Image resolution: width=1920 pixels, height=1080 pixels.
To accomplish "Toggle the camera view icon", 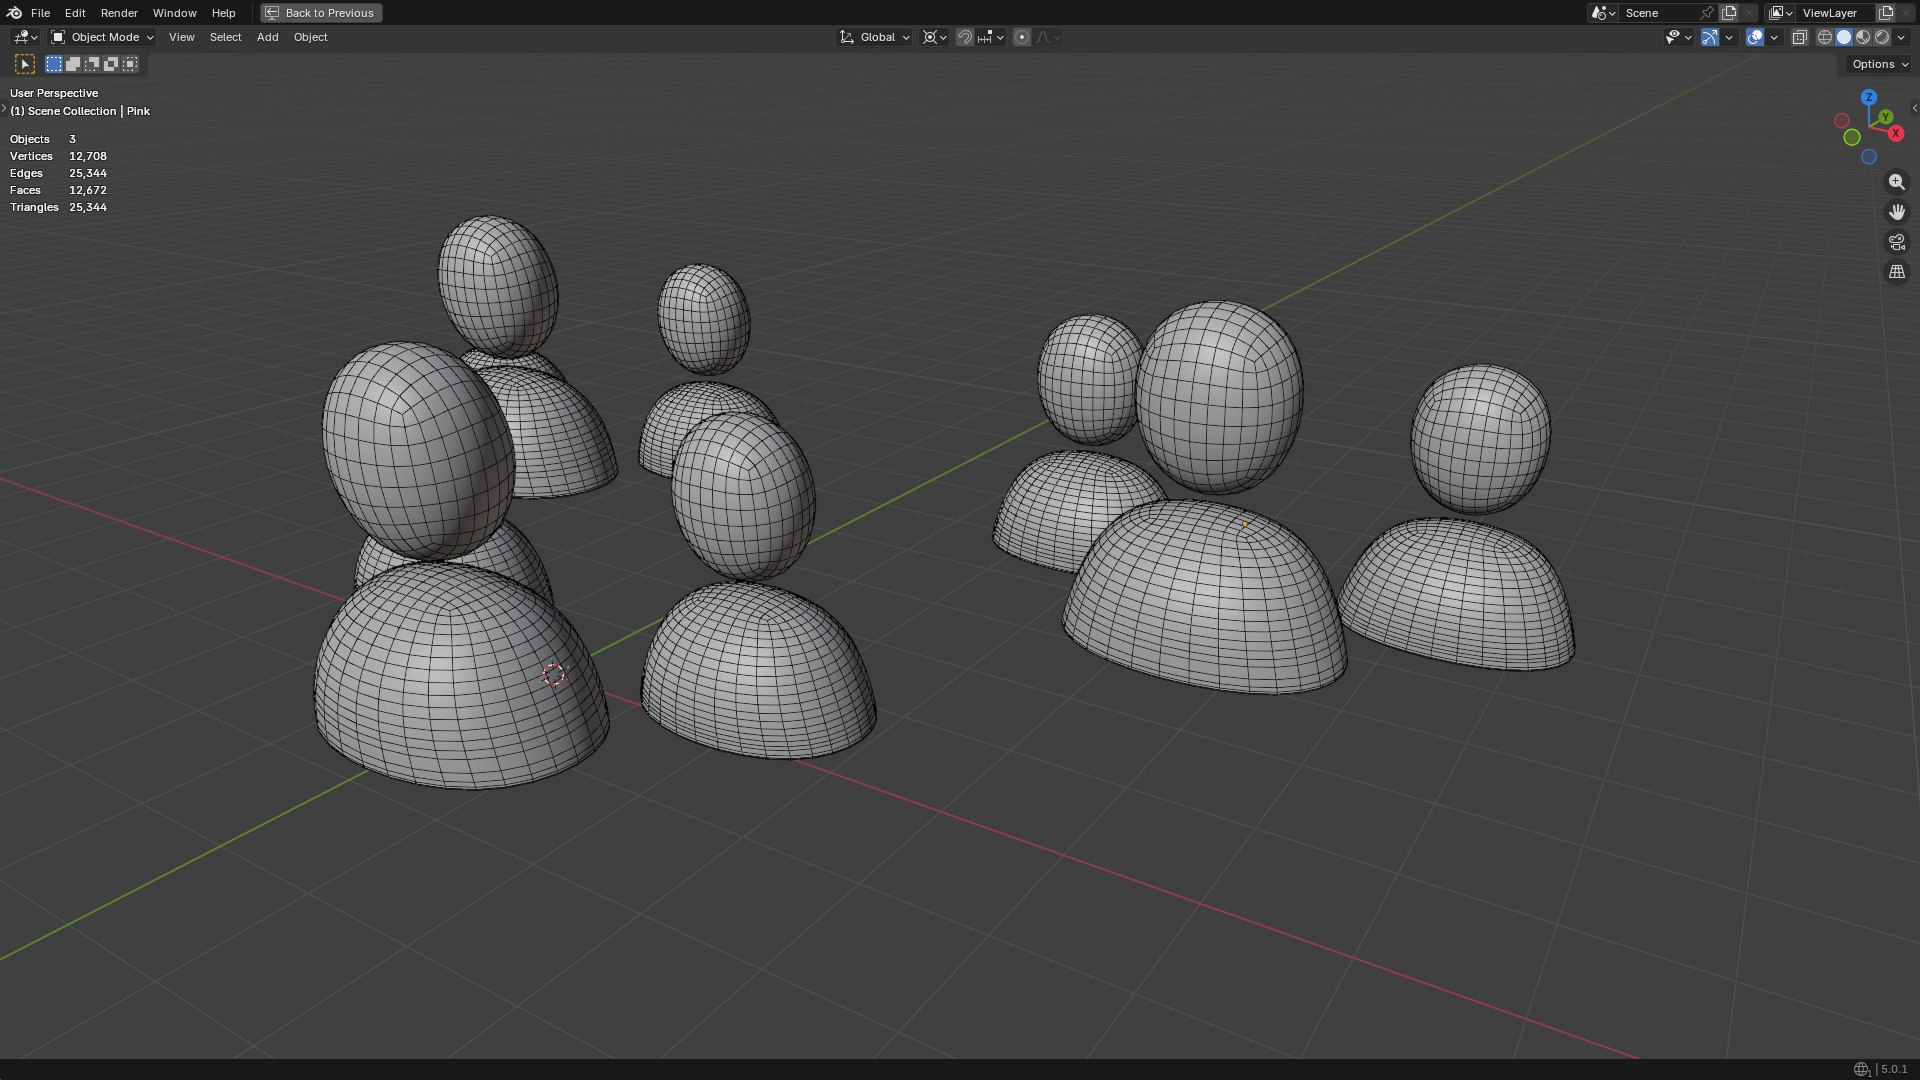I will 1896,242.
